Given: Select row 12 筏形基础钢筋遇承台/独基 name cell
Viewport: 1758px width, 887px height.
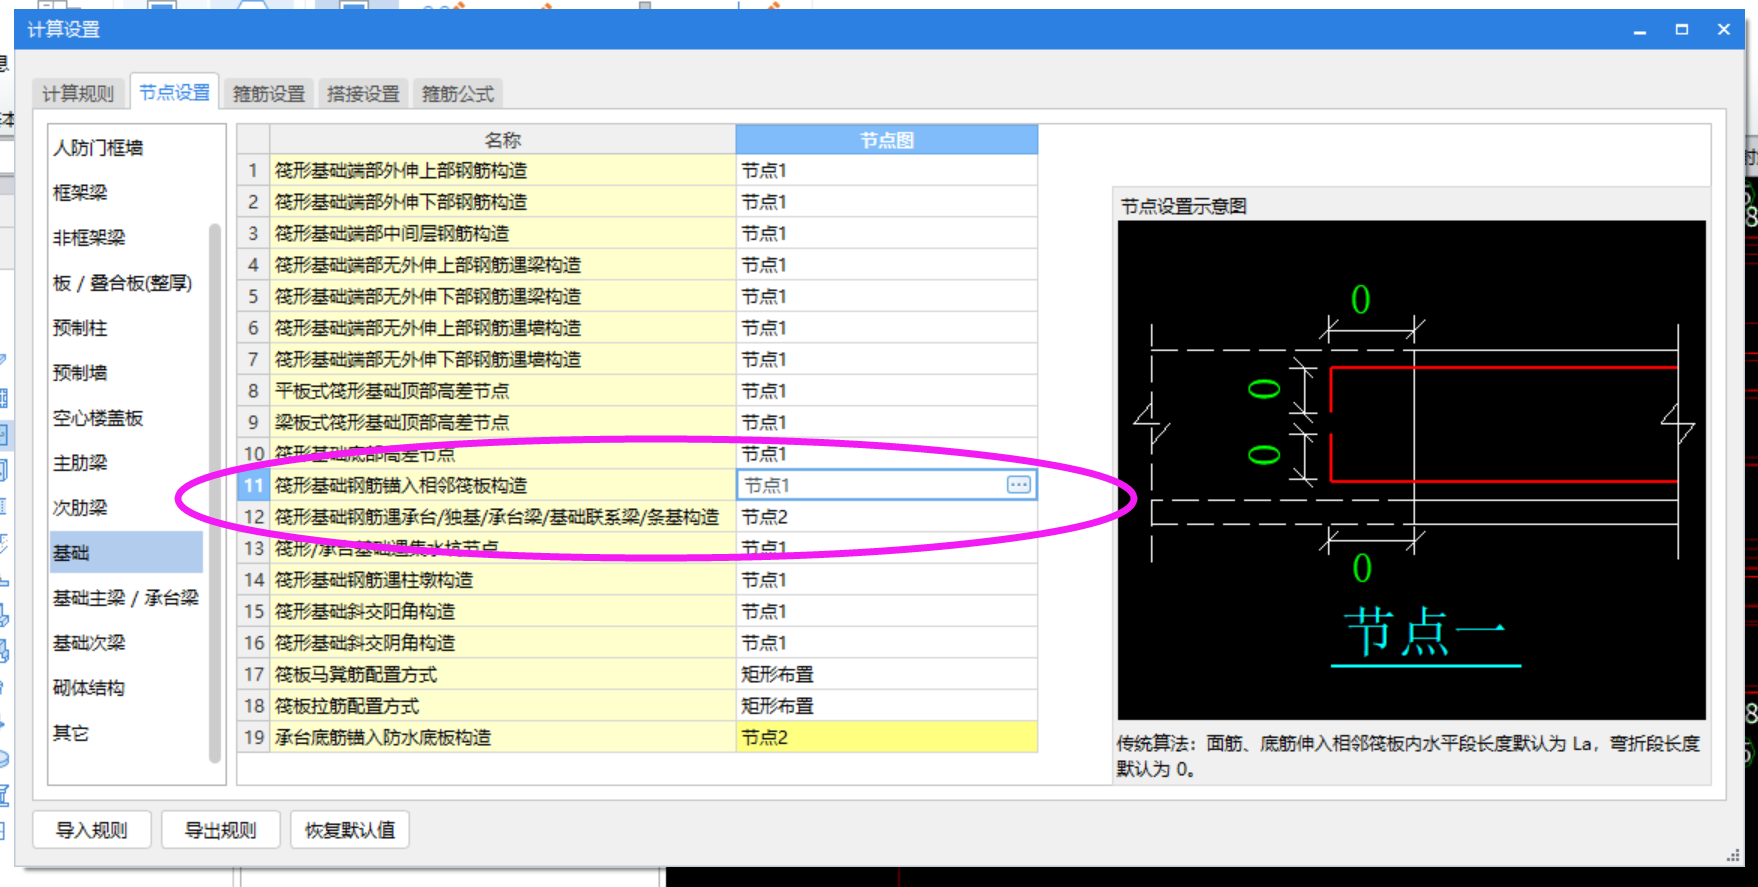Looking at the screenshot, I should click(x=502, y=517).
